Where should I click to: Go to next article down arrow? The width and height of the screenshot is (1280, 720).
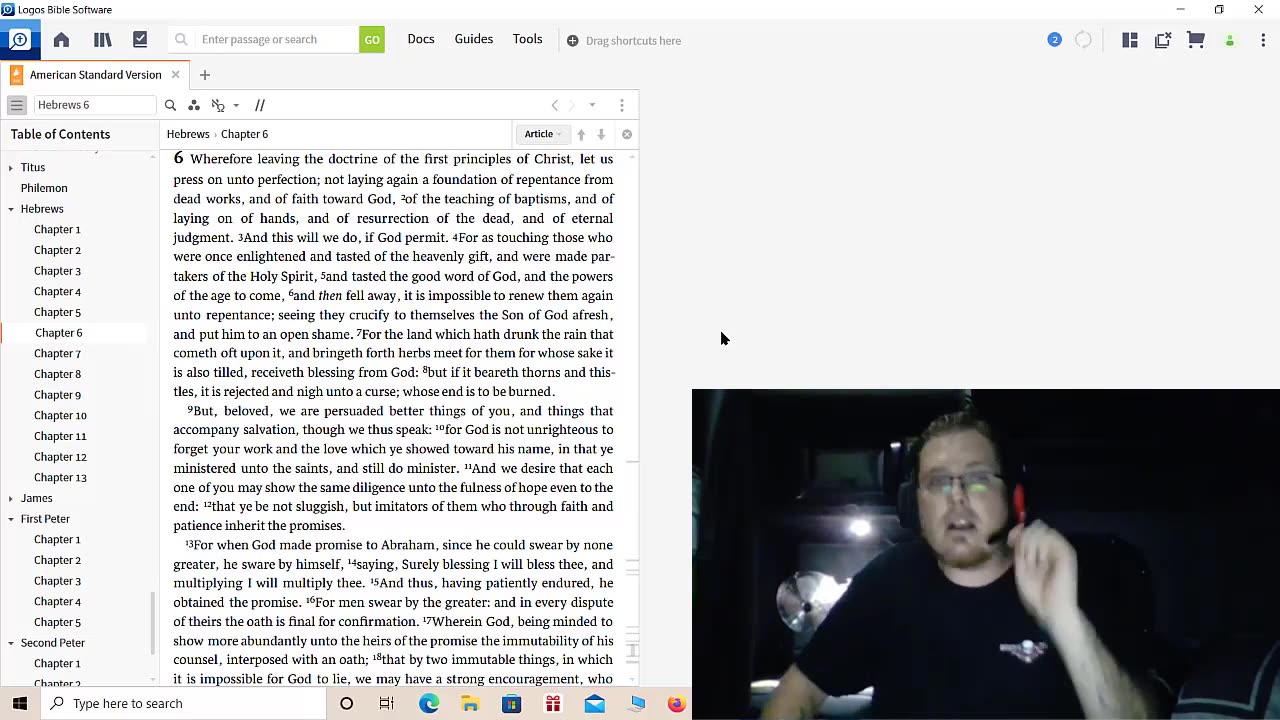coord(601,134)
